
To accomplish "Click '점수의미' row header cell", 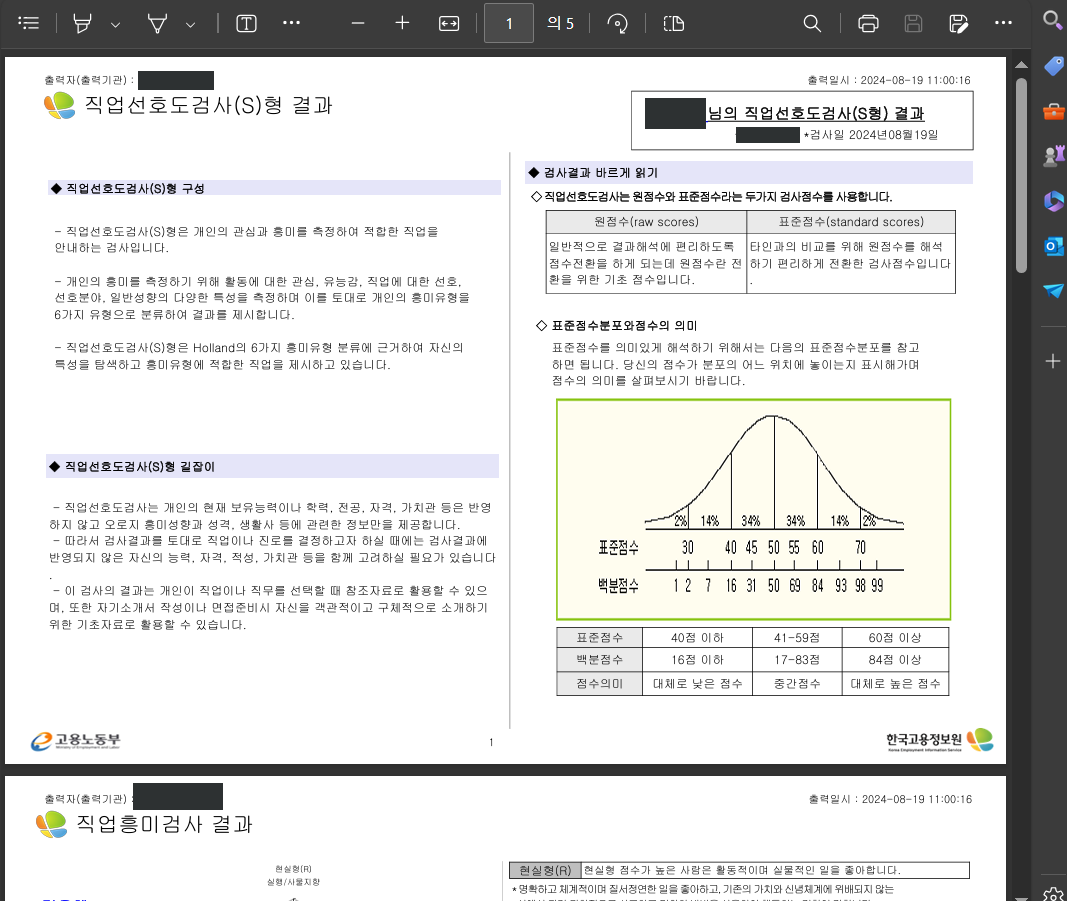I will tap(600, 683).
